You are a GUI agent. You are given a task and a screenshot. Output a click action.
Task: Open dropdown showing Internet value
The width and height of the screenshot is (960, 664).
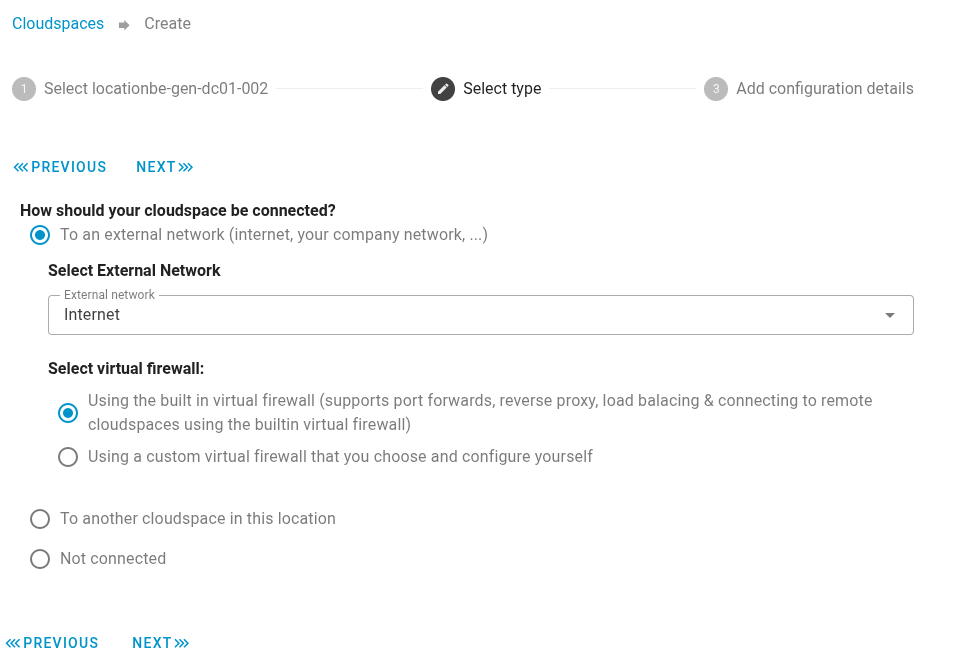tap(481, 314)
